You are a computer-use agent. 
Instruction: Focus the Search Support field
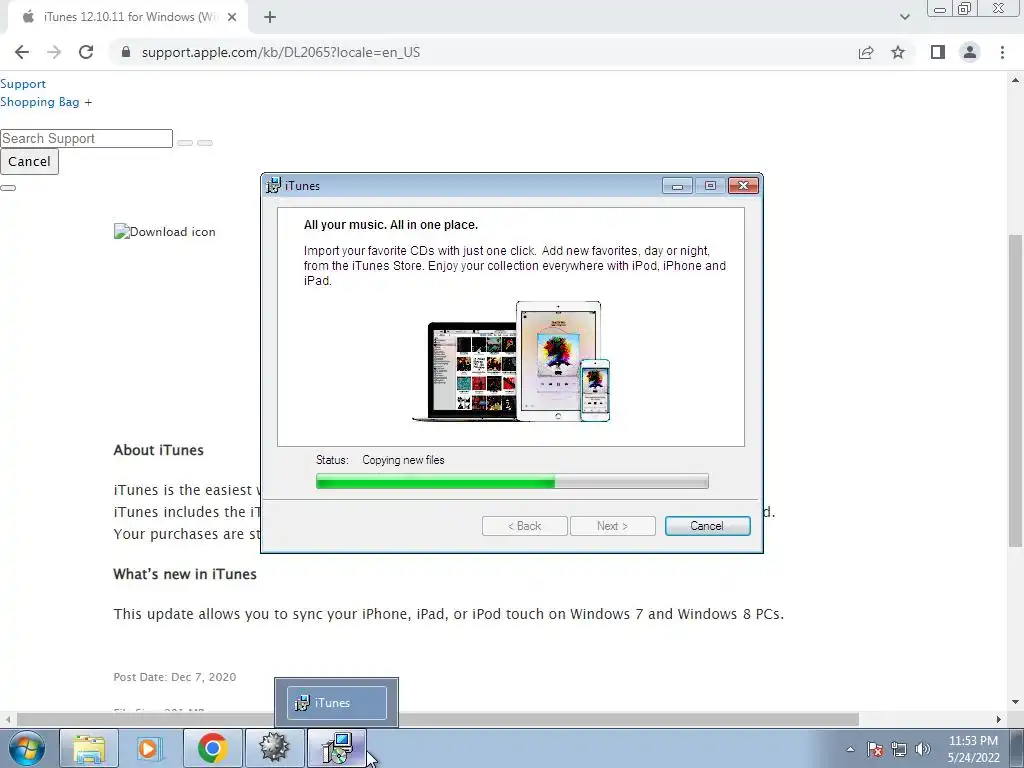[x=86, y=138]
